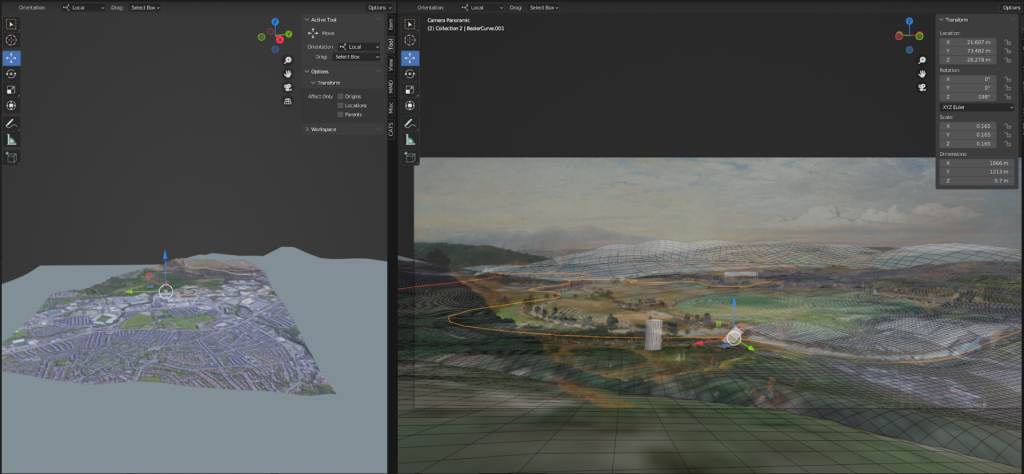Toggle lock for Scale X
The height and width of the screenshot is (474, 1024).
[x=1008, y=126]
